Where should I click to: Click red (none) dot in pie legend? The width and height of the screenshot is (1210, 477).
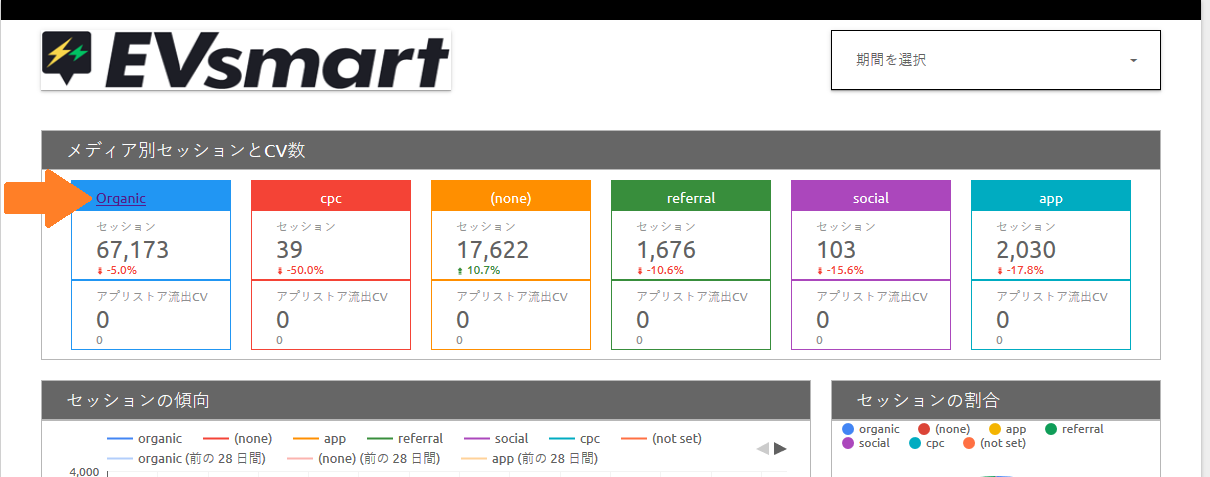pos(924,429)
